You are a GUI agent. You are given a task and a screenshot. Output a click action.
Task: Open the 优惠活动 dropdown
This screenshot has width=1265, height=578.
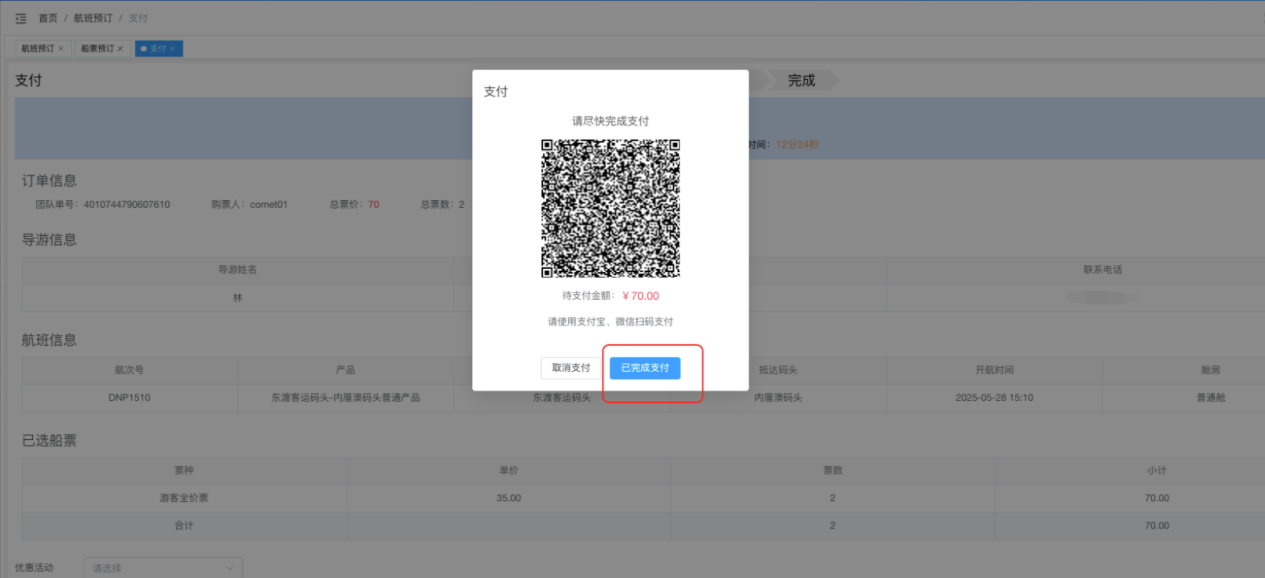click(163, 568)
